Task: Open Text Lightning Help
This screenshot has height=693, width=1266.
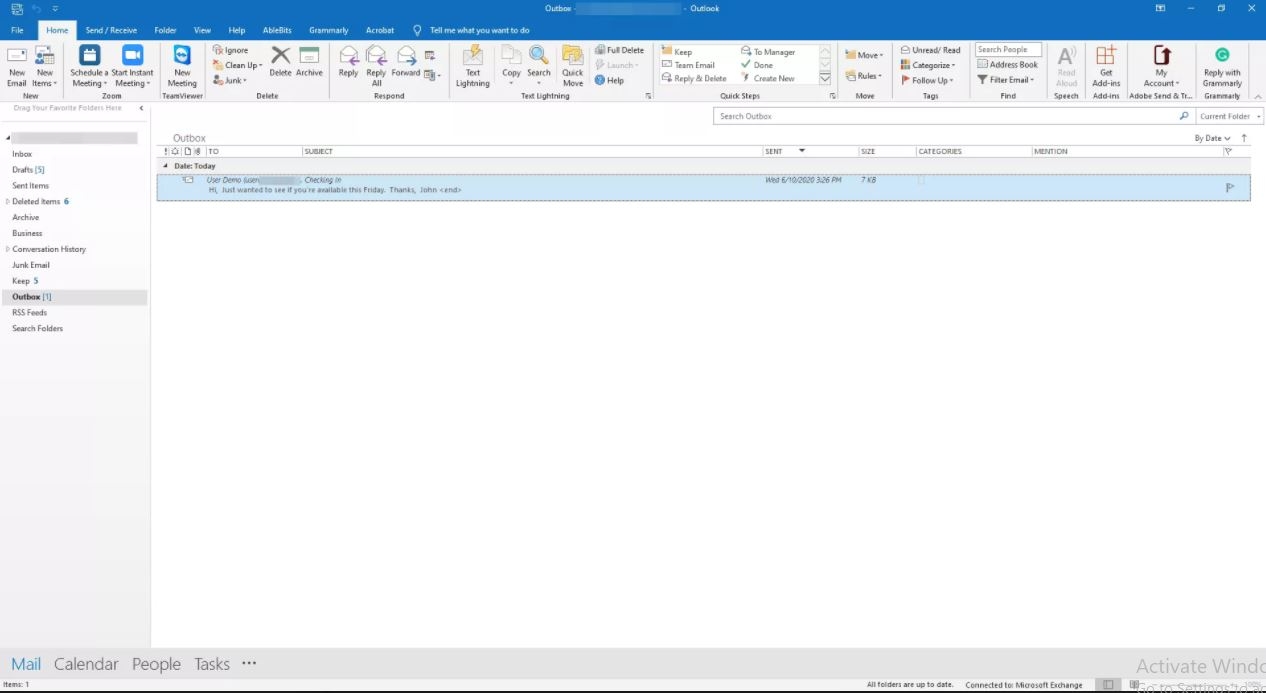Action: pyautogui.click(x=609, y=80)
